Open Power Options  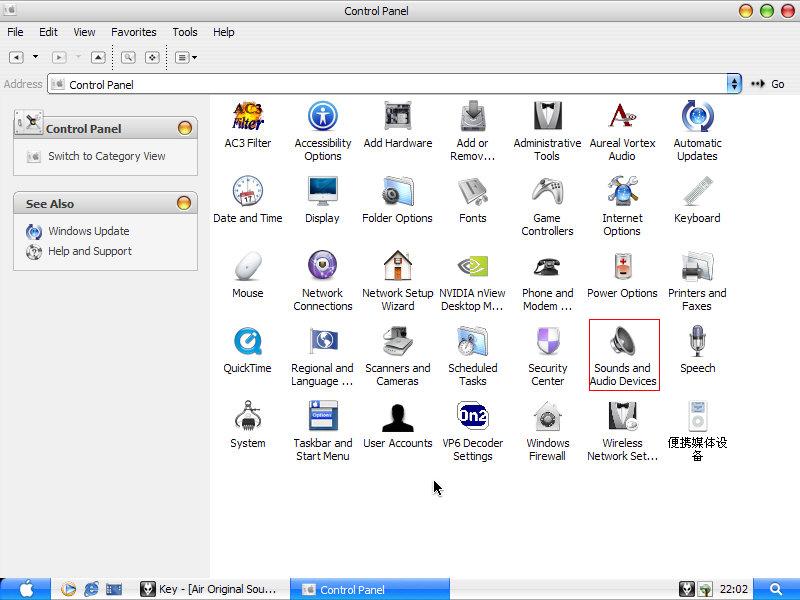coord(622,275)
